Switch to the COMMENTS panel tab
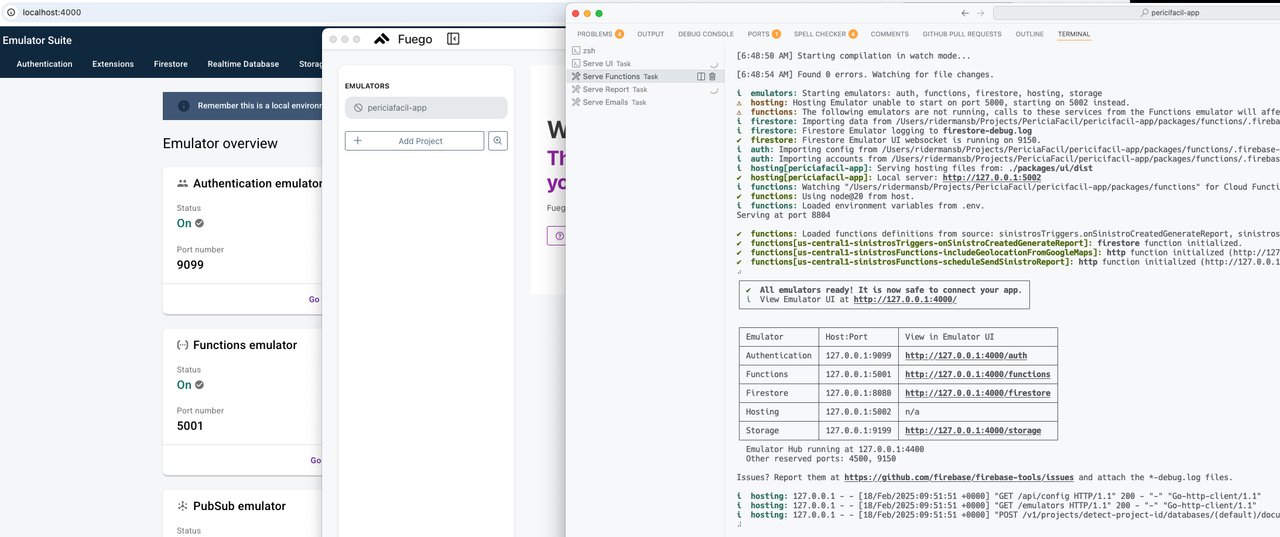1280x537 pixels. (x=890, y=34)
